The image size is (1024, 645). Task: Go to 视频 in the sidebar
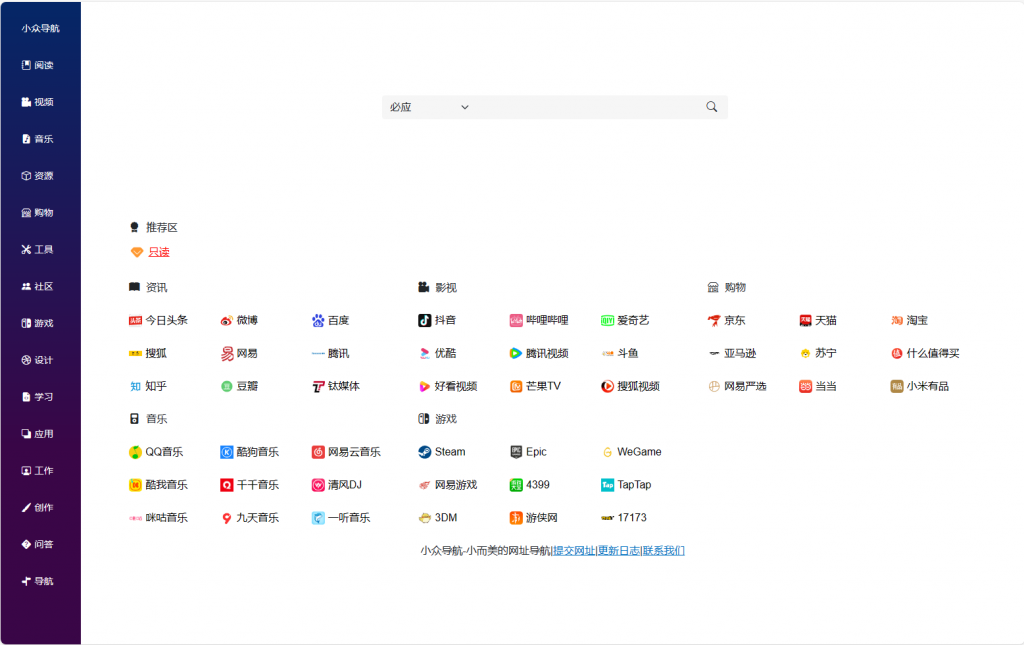click(38, 102)
